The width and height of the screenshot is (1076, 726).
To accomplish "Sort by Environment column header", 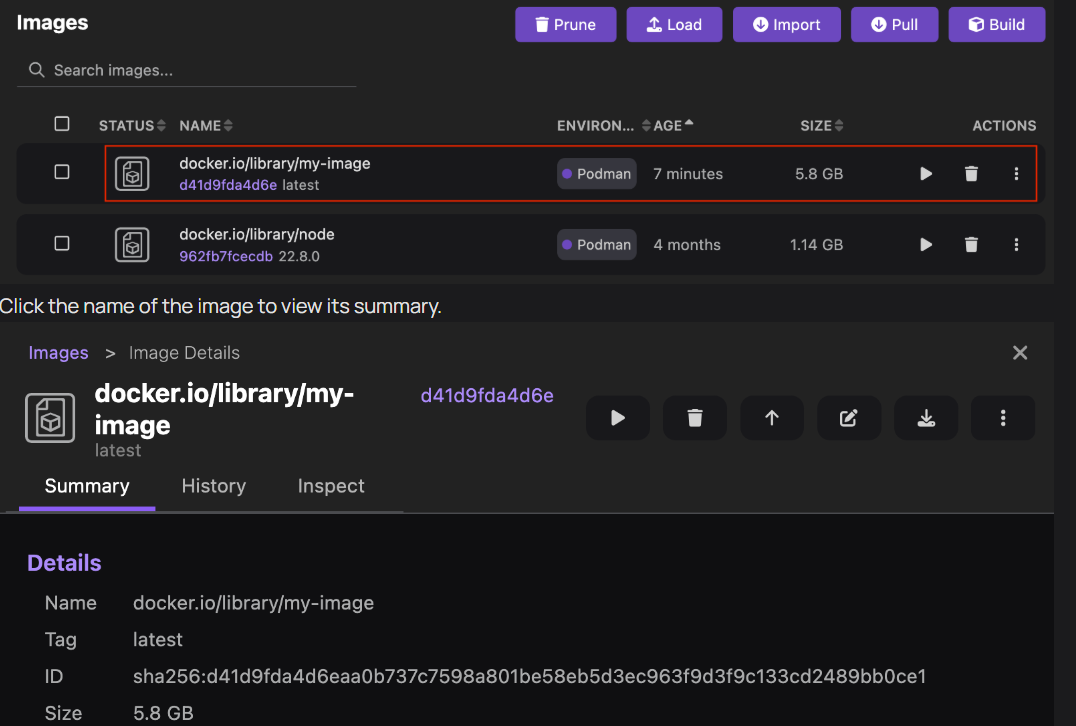I will tap(603, 126).
